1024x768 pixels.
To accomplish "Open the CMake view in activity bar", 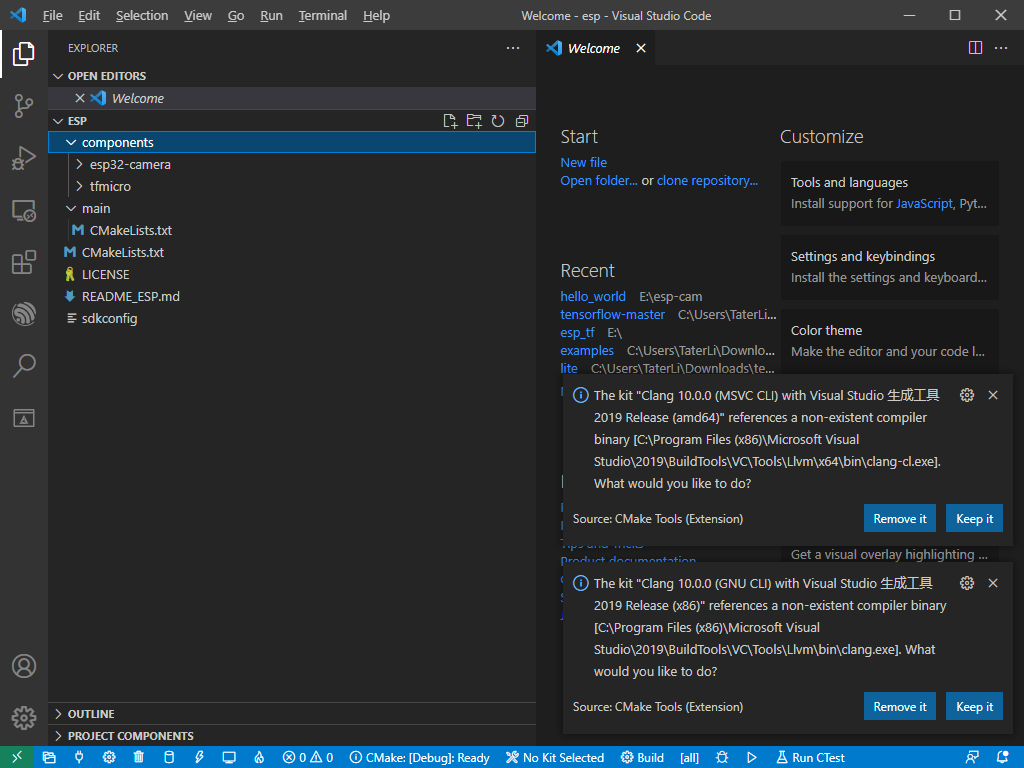I will click(24, 418).
